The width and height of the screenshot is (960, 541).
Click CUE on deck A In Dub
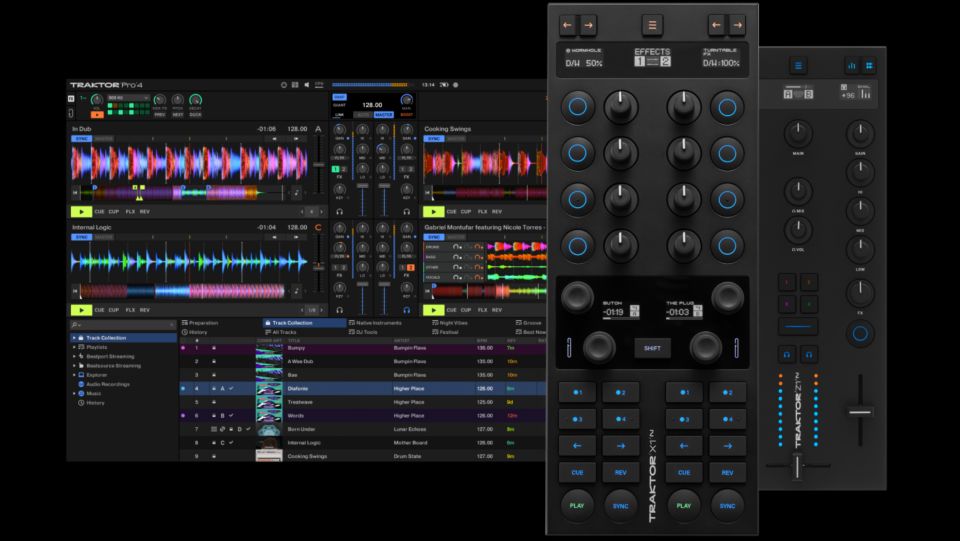(99, 212)
